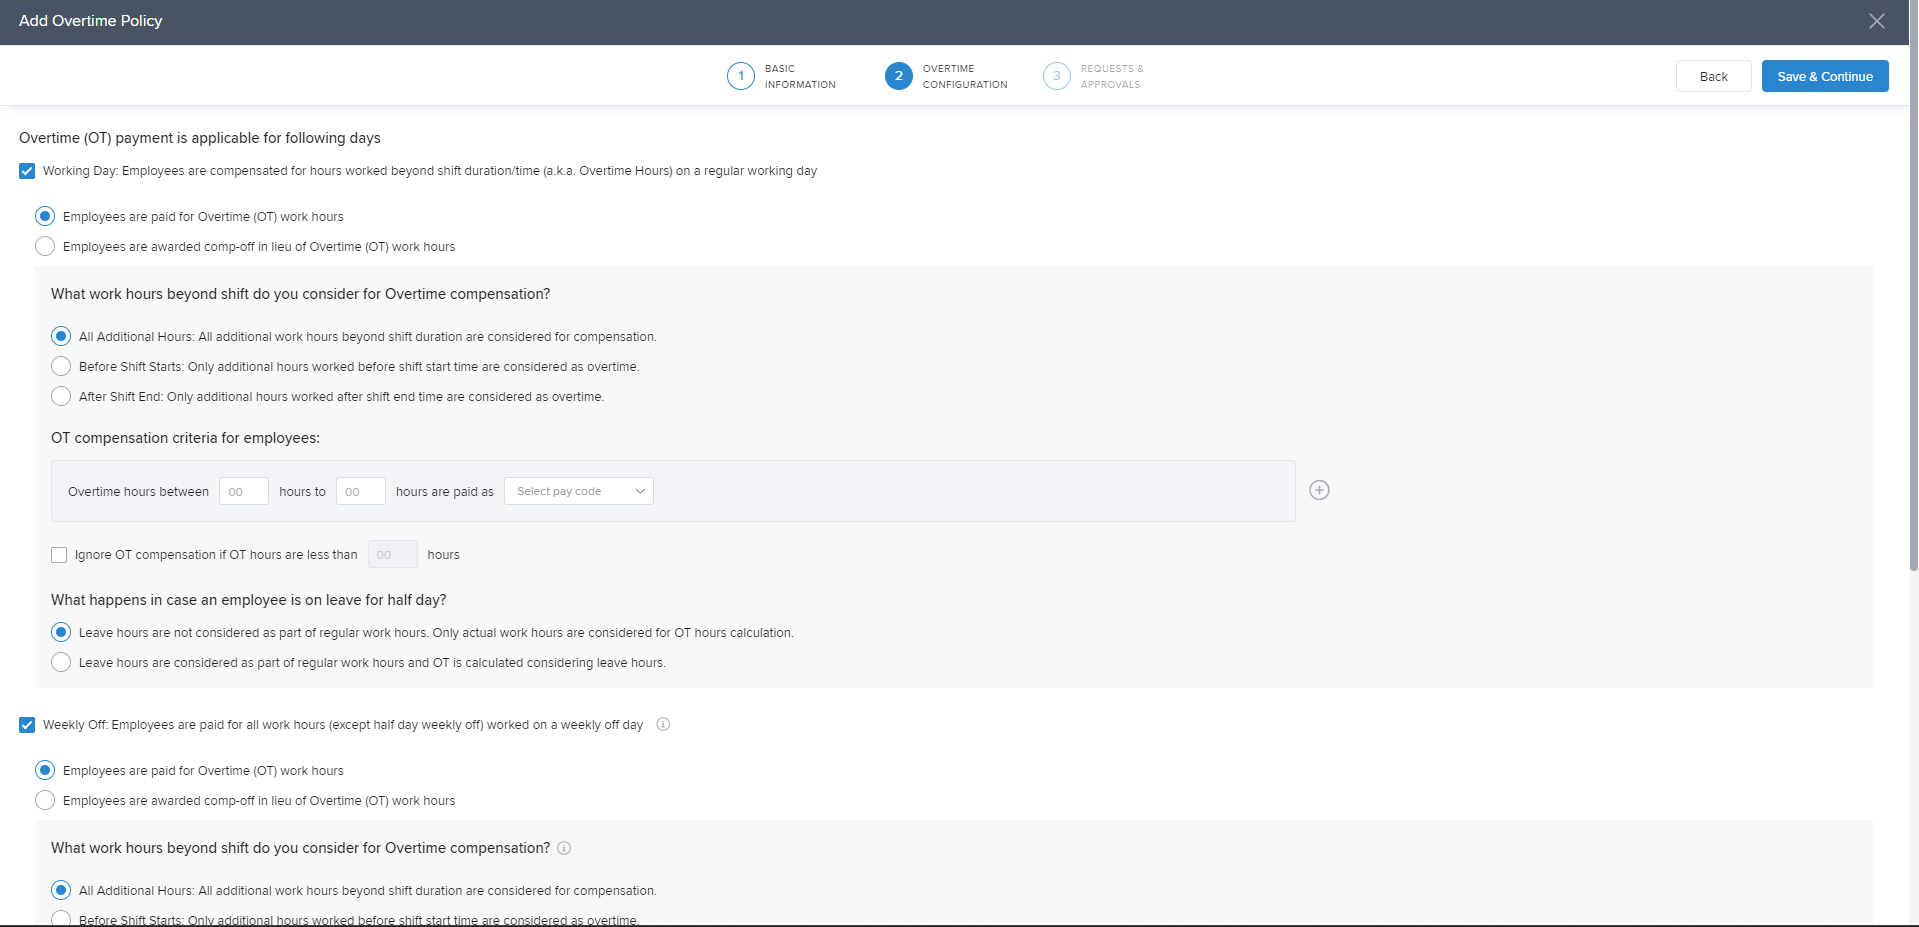Click step 1 Basic Information circle
The height and width of the screenshot is (927, 1919).
pyautogui.click(x=740, y=76)
